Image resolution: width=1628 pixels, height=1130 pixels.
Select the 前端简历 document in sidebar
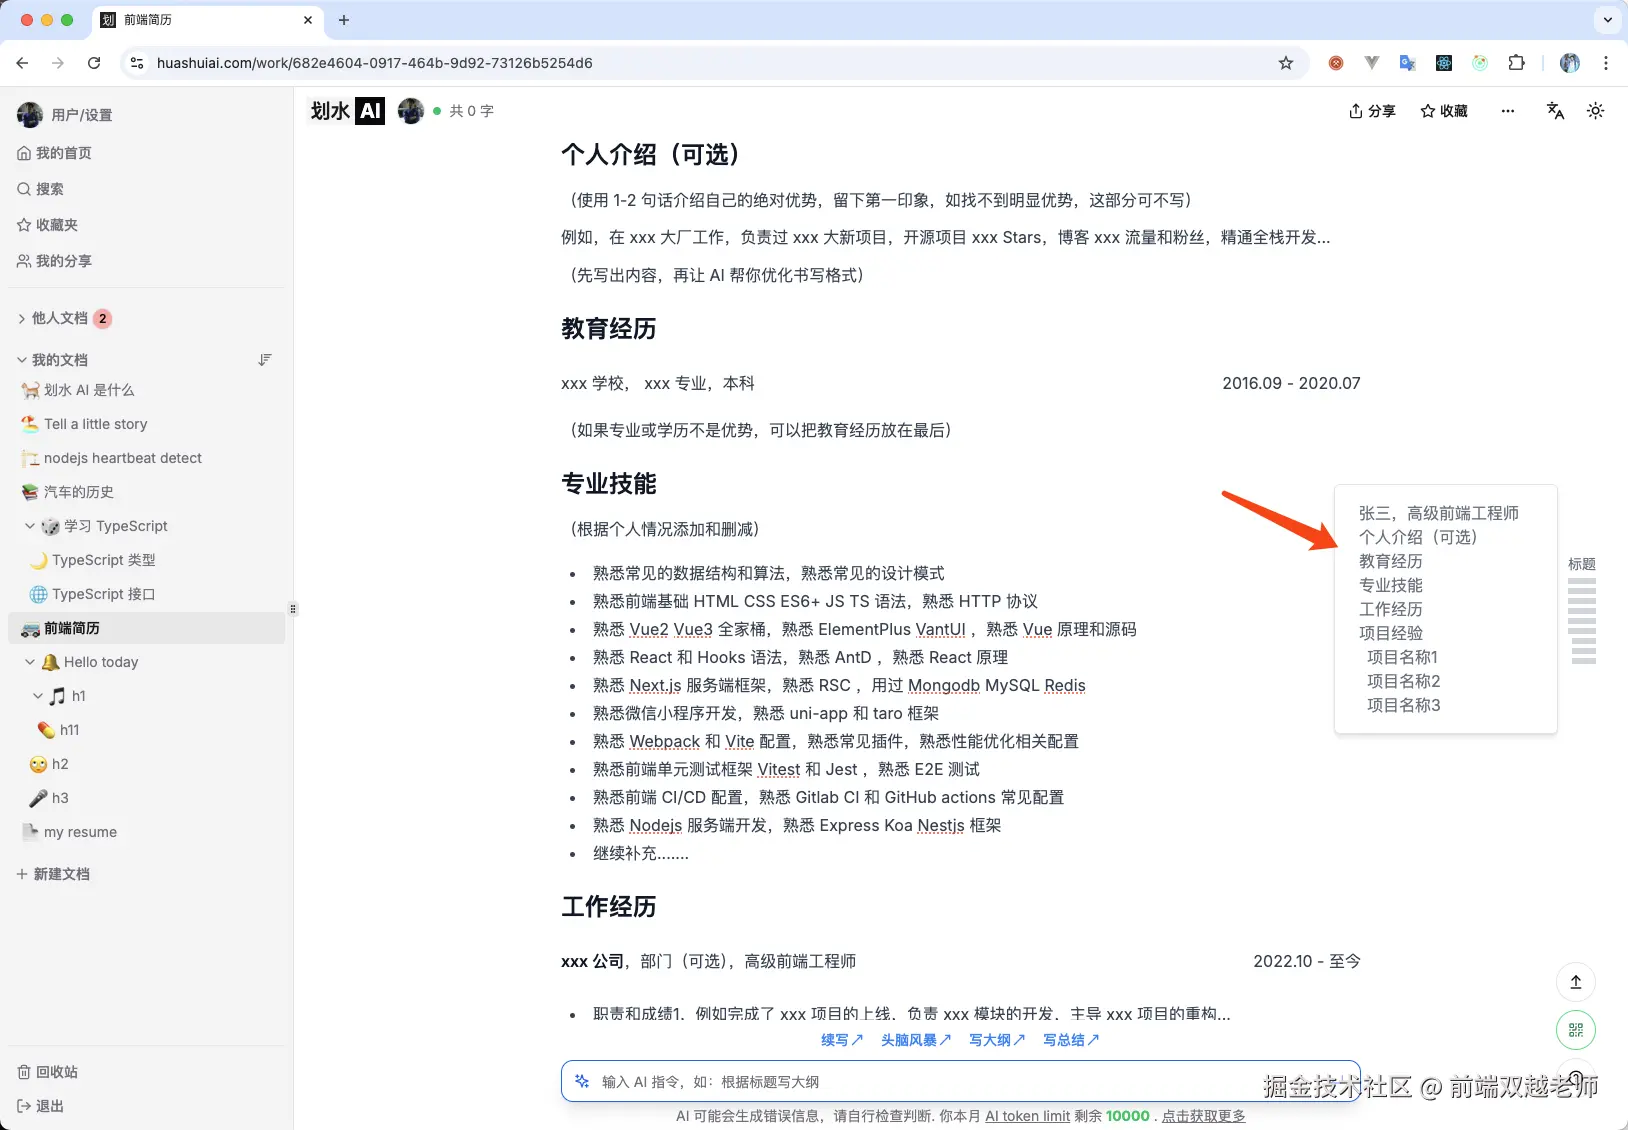pyautogui.click(x=147, y=628)
